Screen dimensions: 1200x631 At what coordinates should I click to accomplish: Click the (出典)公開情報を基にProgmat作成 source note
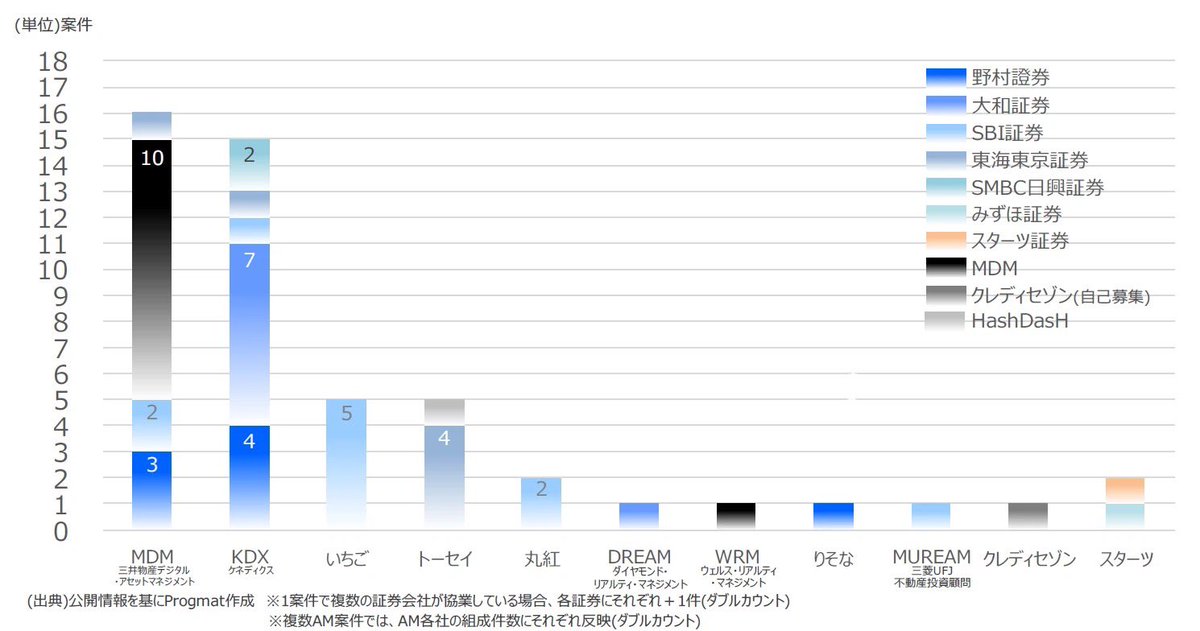[x=140, y=602]
